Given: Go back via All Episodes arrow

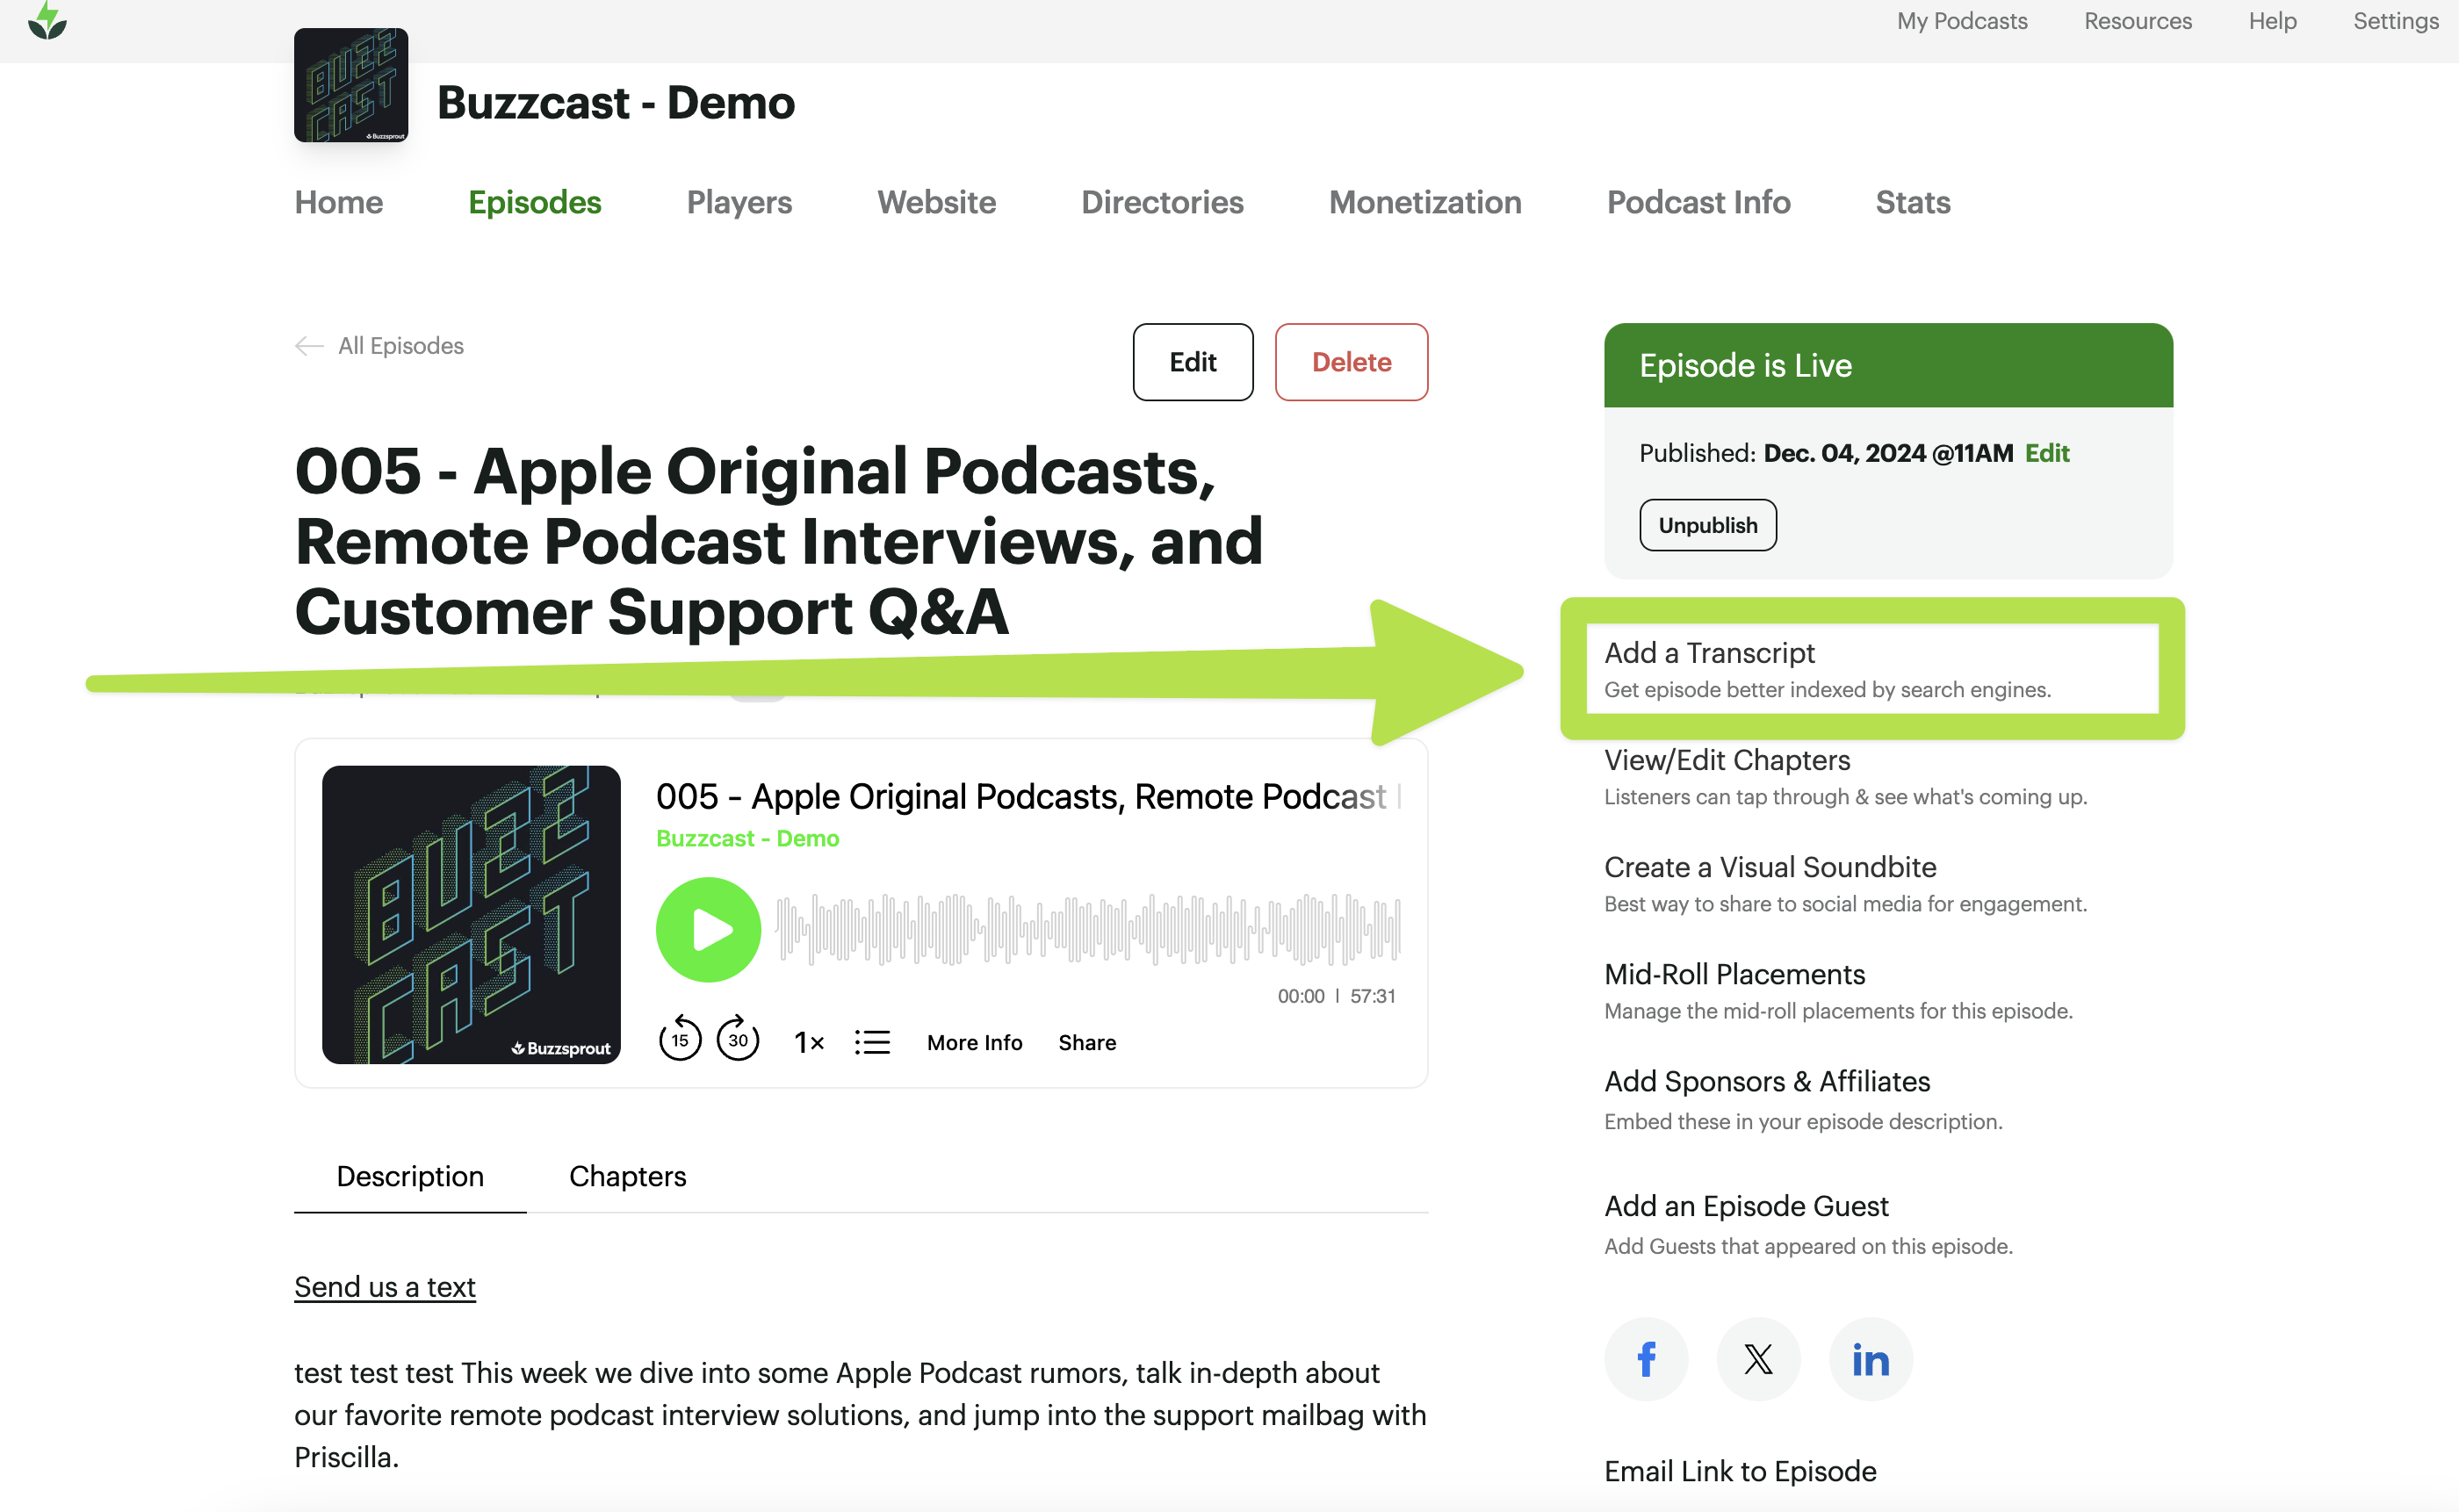Looking at the screenshot, I should pos(309,346).
